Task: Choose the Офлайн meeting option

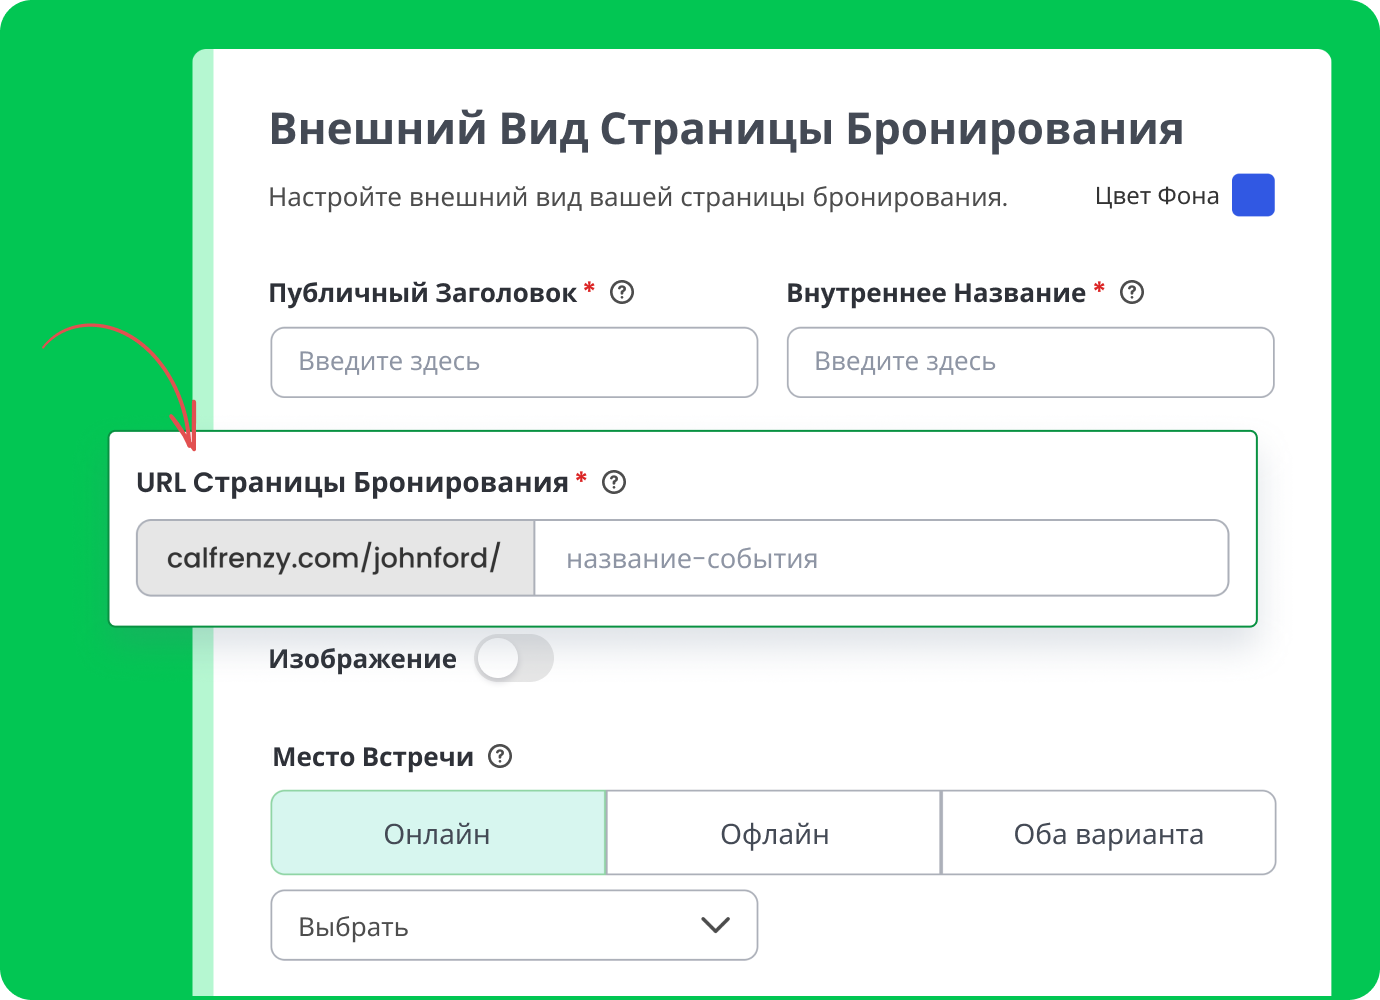Action: pyautogui.click(x=774, y=833)
